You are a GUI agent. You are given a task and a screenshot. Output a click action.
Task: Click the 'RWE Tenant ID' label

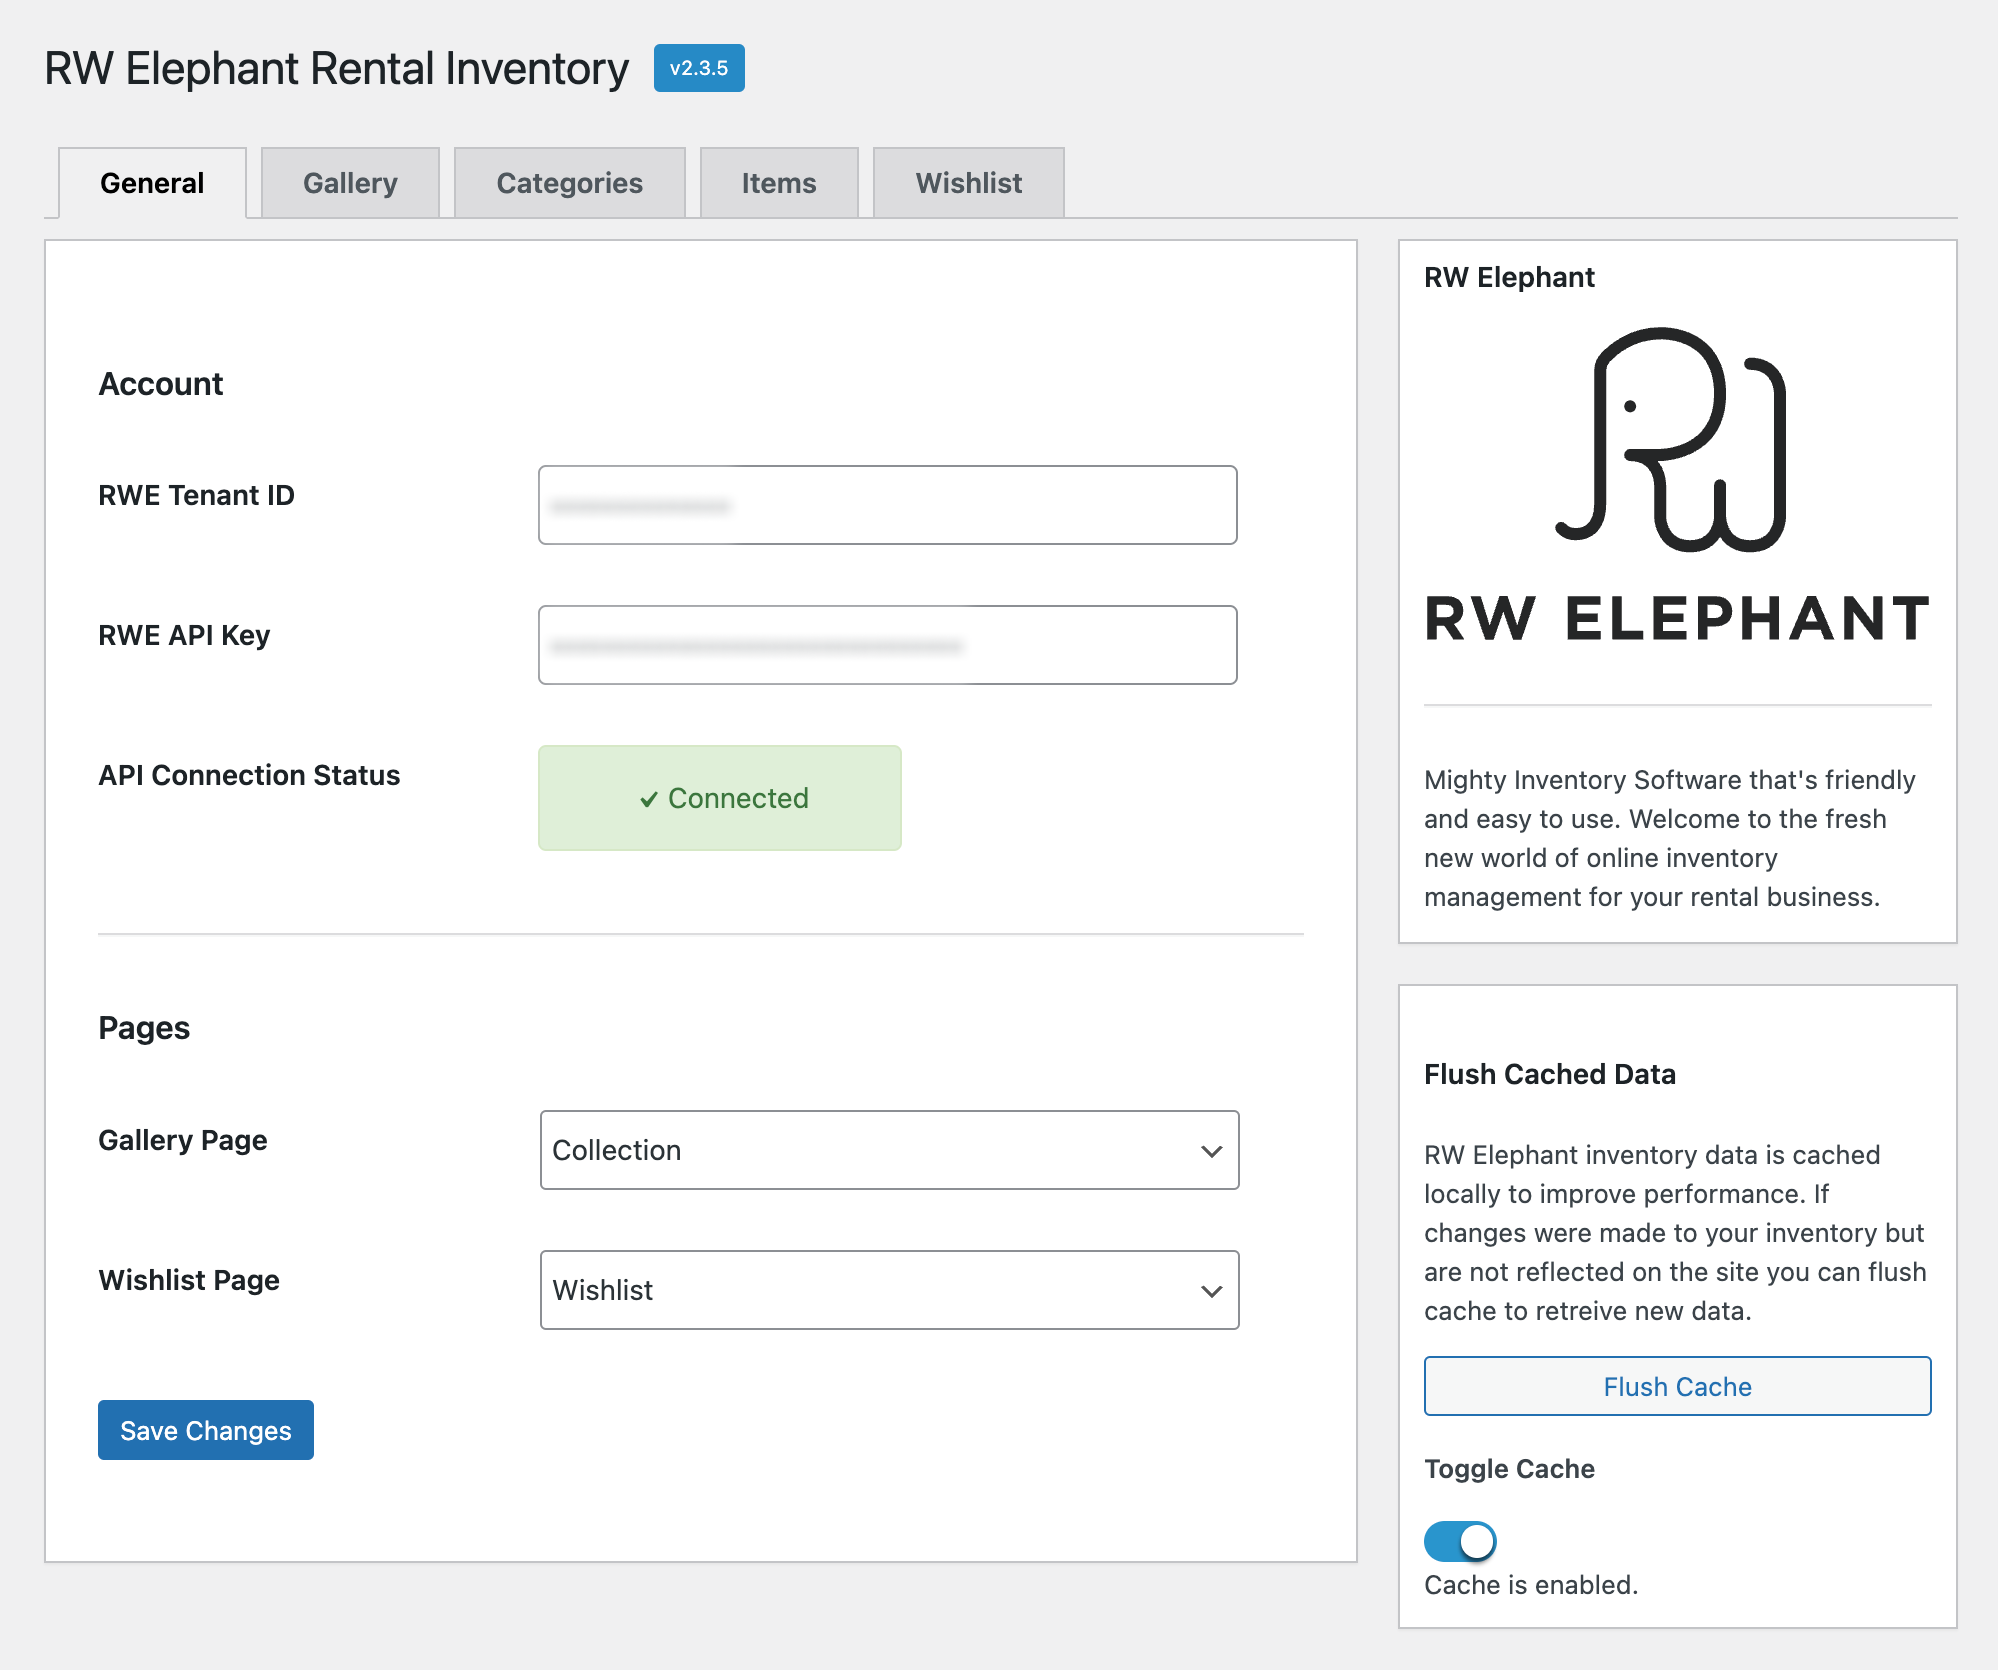197,495
